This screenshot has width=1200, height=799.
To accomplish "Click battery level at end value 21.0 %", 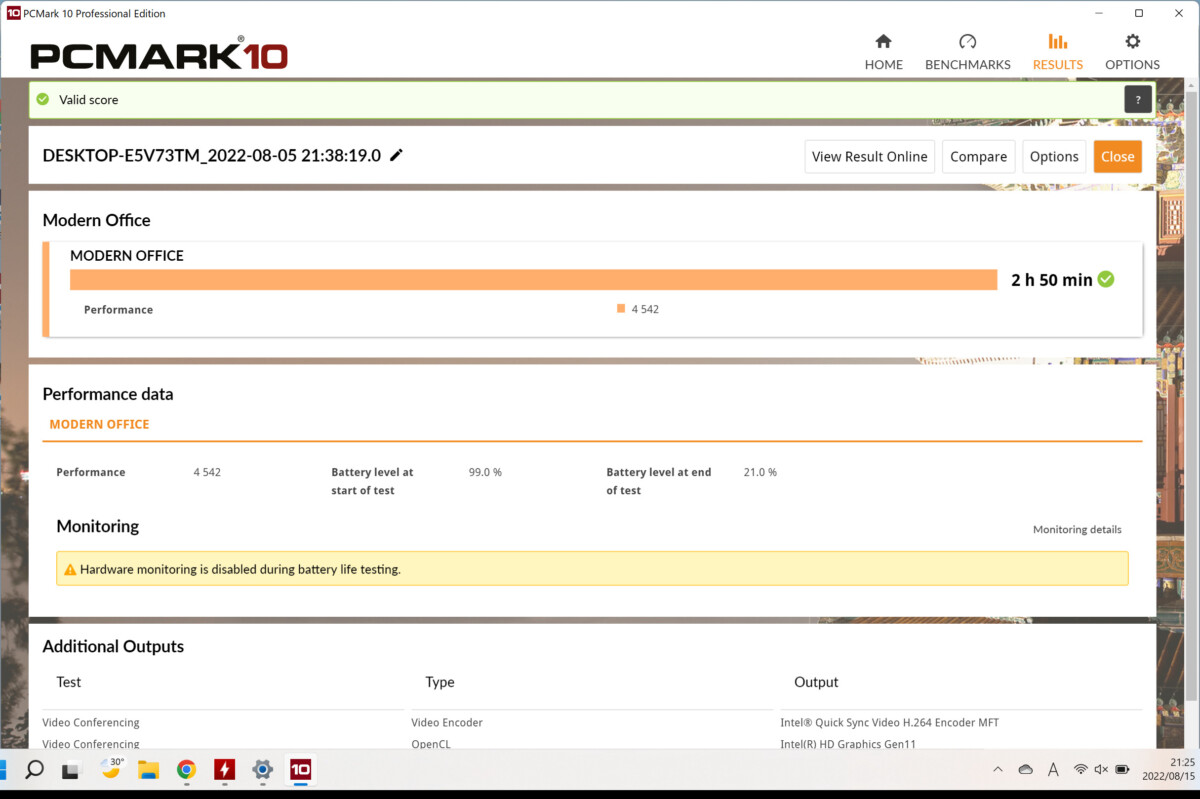I will coord(760,472).
